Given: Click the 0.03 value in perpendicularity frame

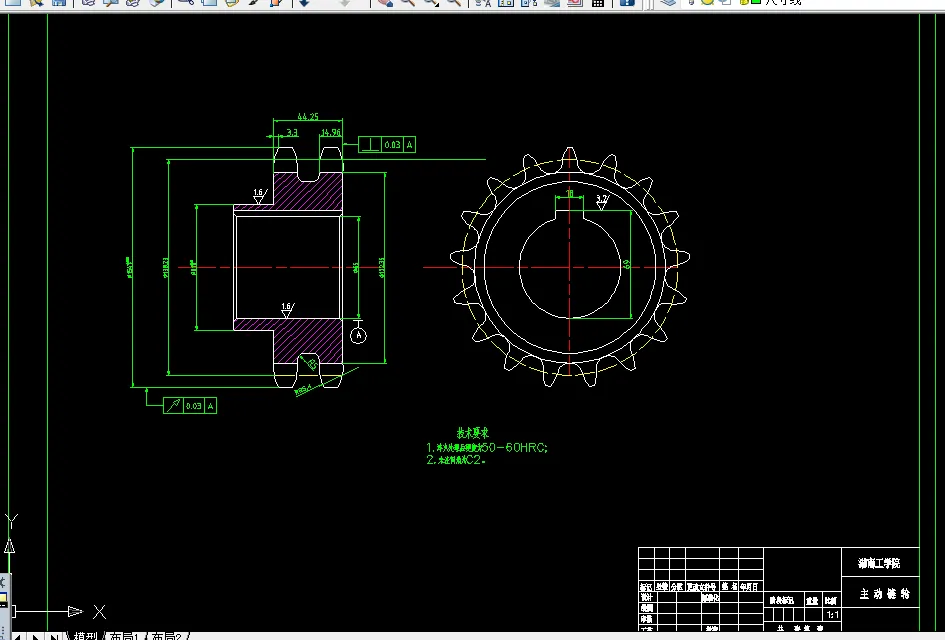Looking at the screenshot, I should [392, 145].
